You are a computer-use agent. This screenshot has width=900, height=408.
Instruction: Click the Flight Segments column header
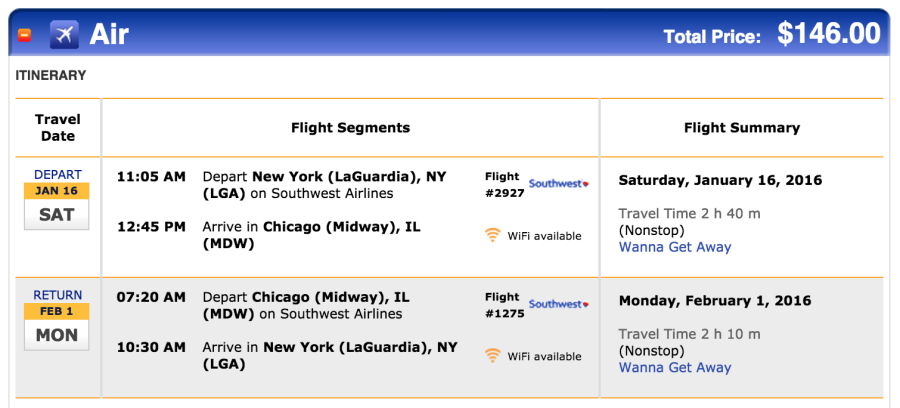351,127
